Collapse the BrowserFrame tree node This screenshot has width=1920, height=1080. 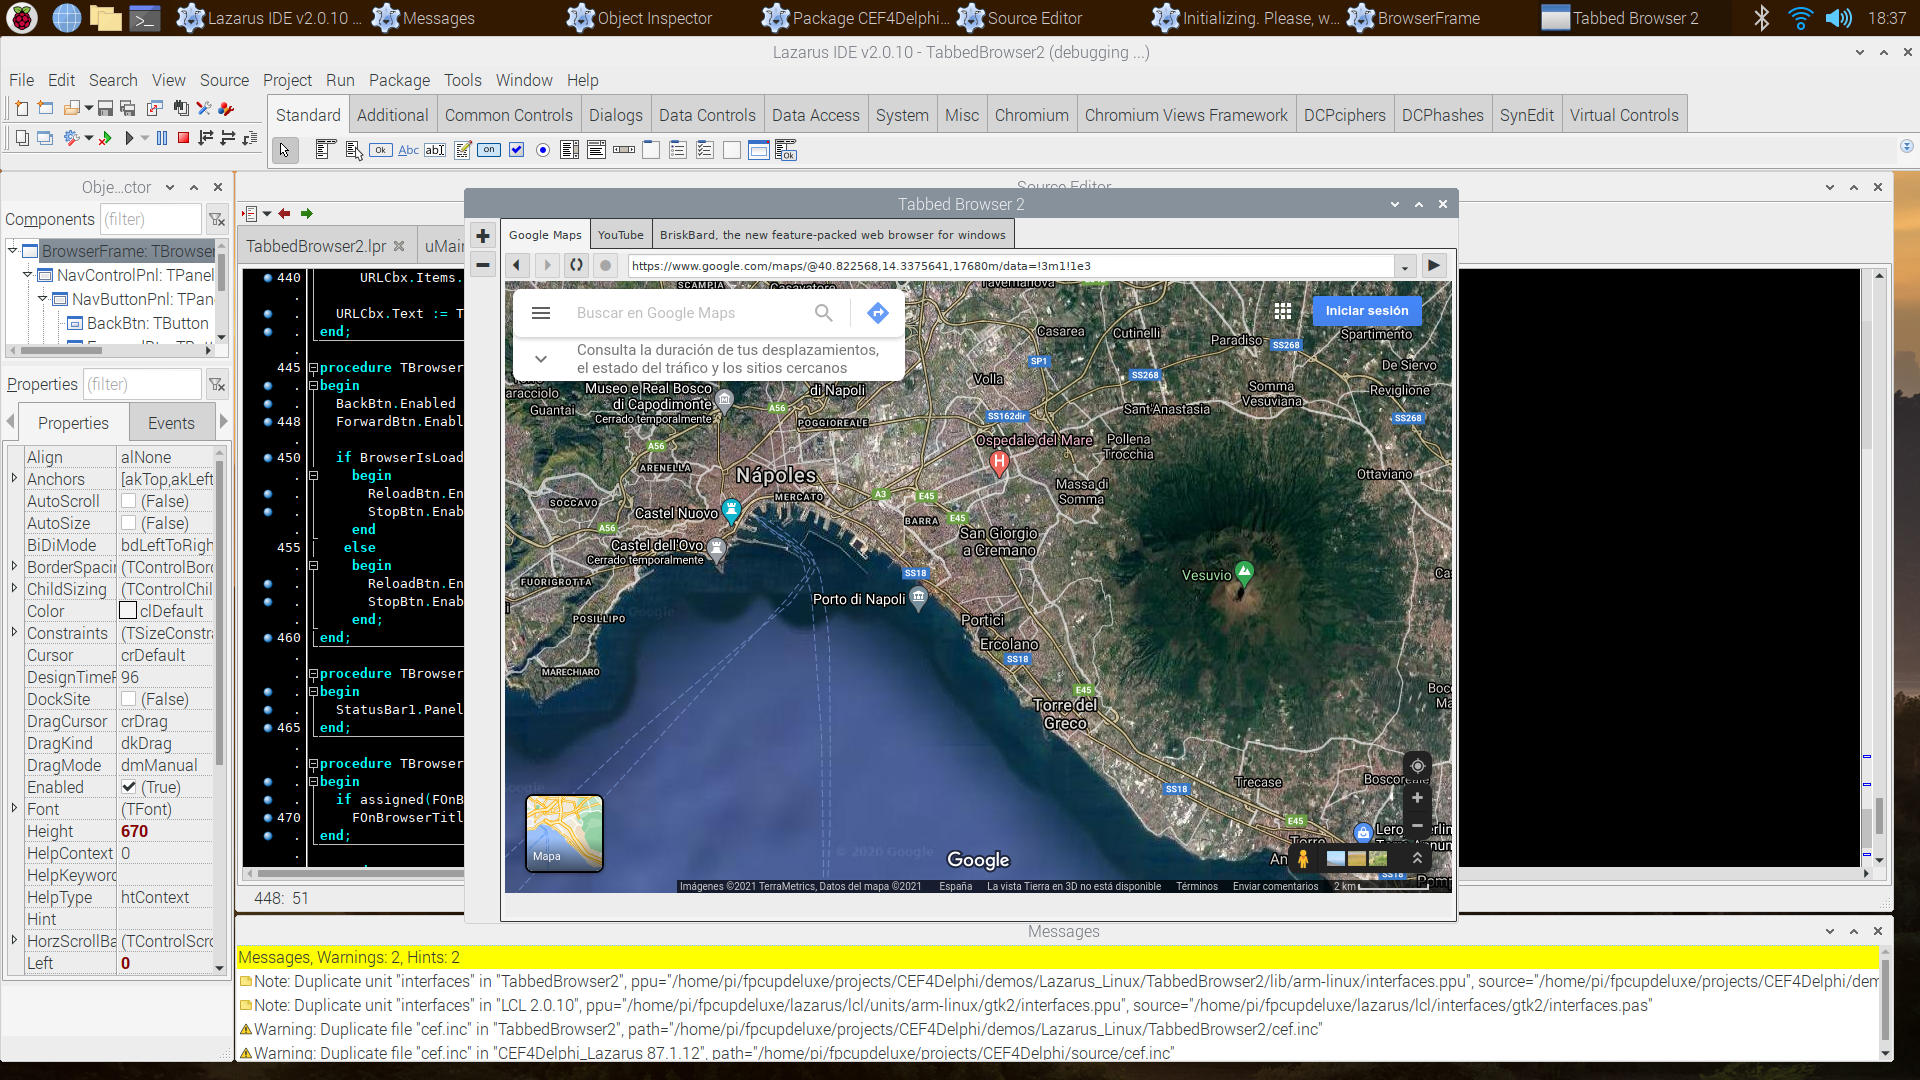13,250
